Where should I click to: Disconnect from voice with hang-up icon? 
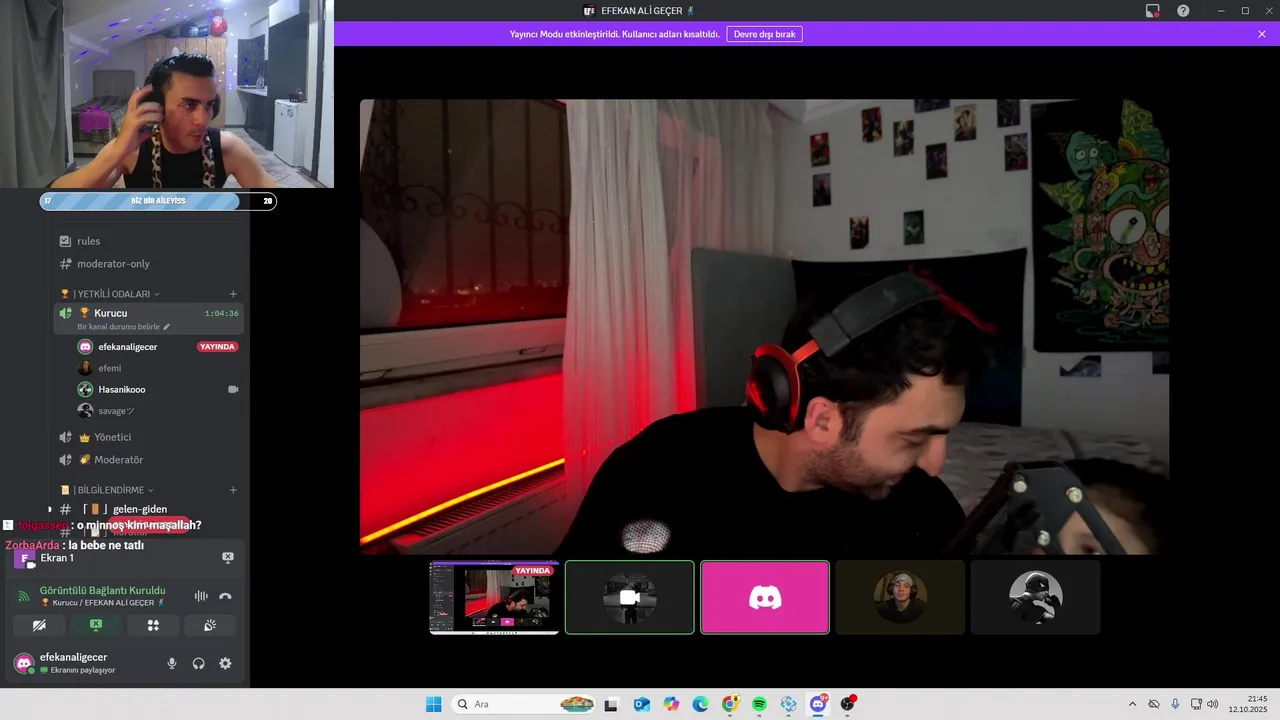pyautogui.click(x=225, y=596)
